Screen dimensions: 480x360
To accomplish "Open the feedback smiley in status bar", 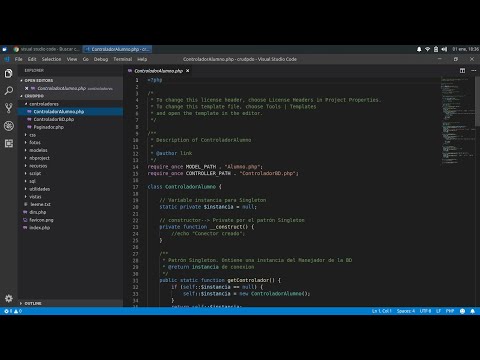I will pos(462,311).
